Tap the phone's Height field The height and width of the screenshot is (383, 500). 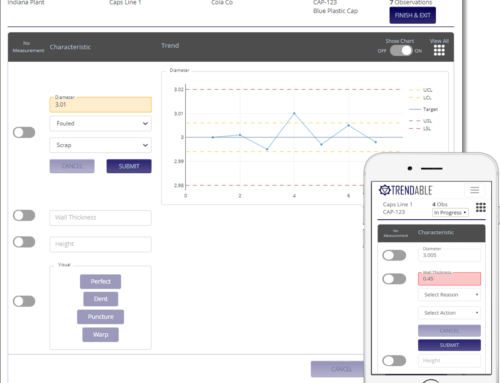pos(449,361)
